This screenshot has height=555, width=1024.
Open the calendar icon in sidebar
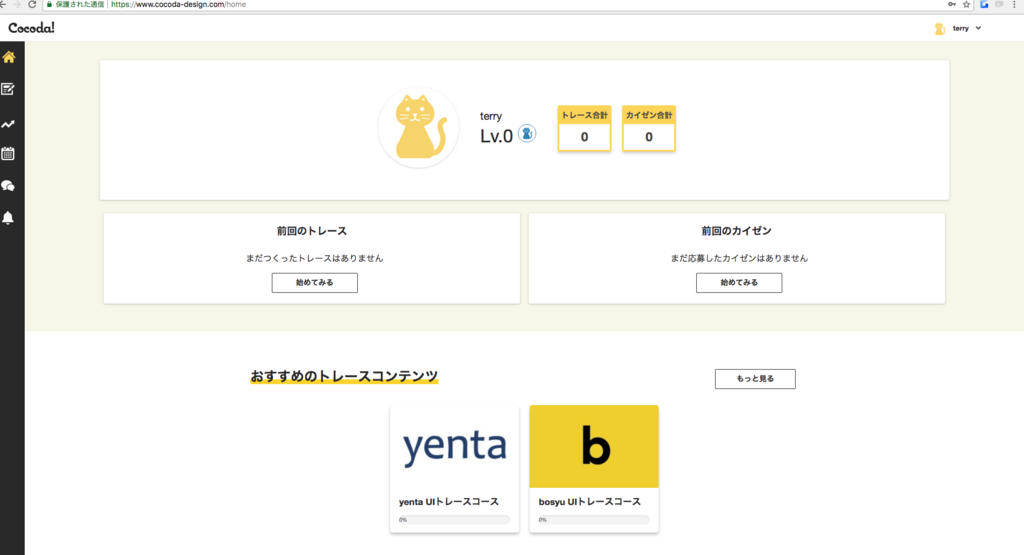8,154
